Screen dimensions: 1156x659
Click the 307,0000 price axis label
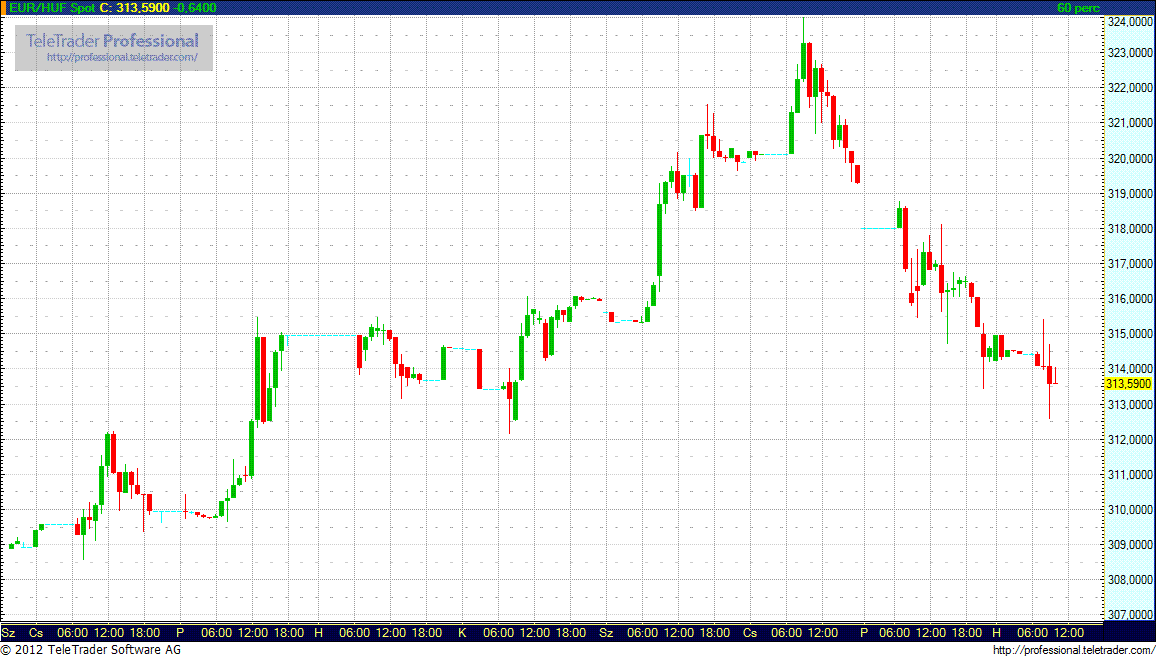point(1129,615)
